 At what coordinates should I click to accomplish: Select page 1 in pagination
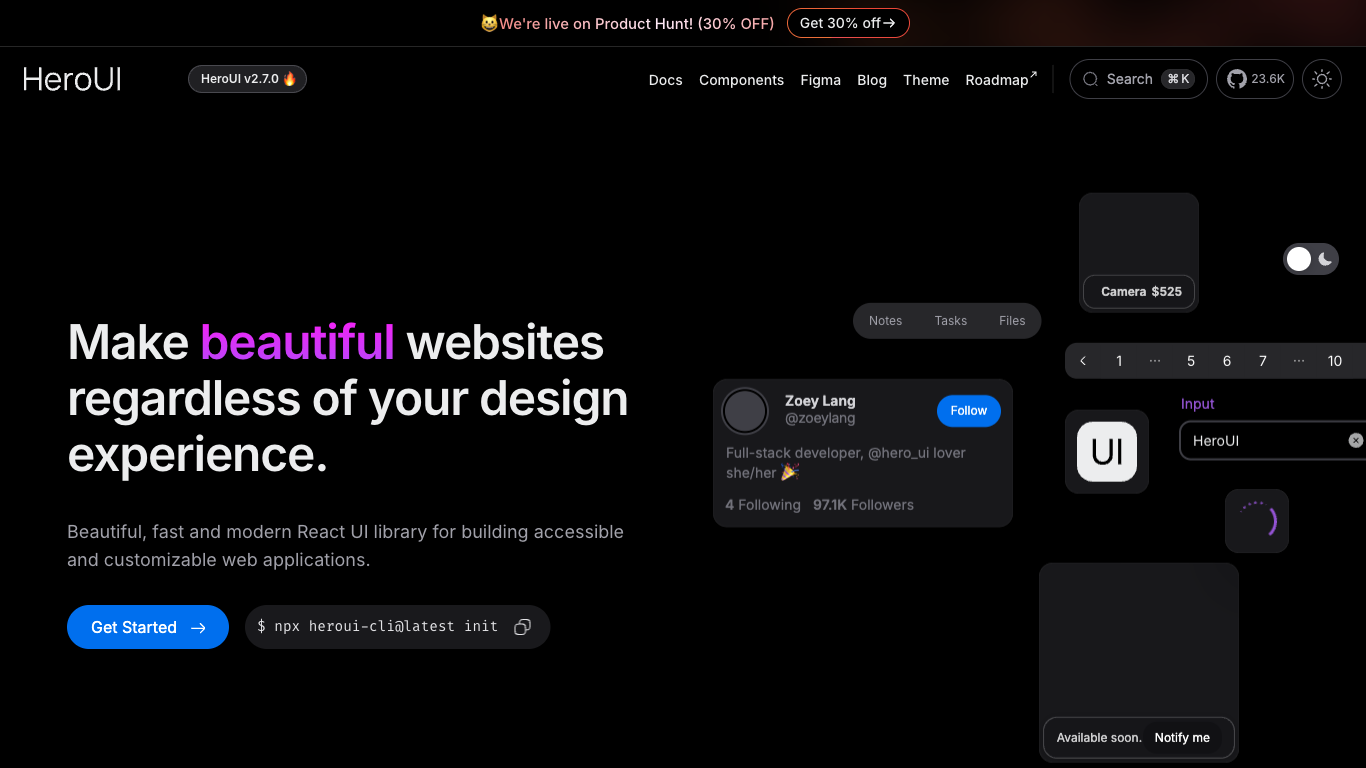[1119, 361]
